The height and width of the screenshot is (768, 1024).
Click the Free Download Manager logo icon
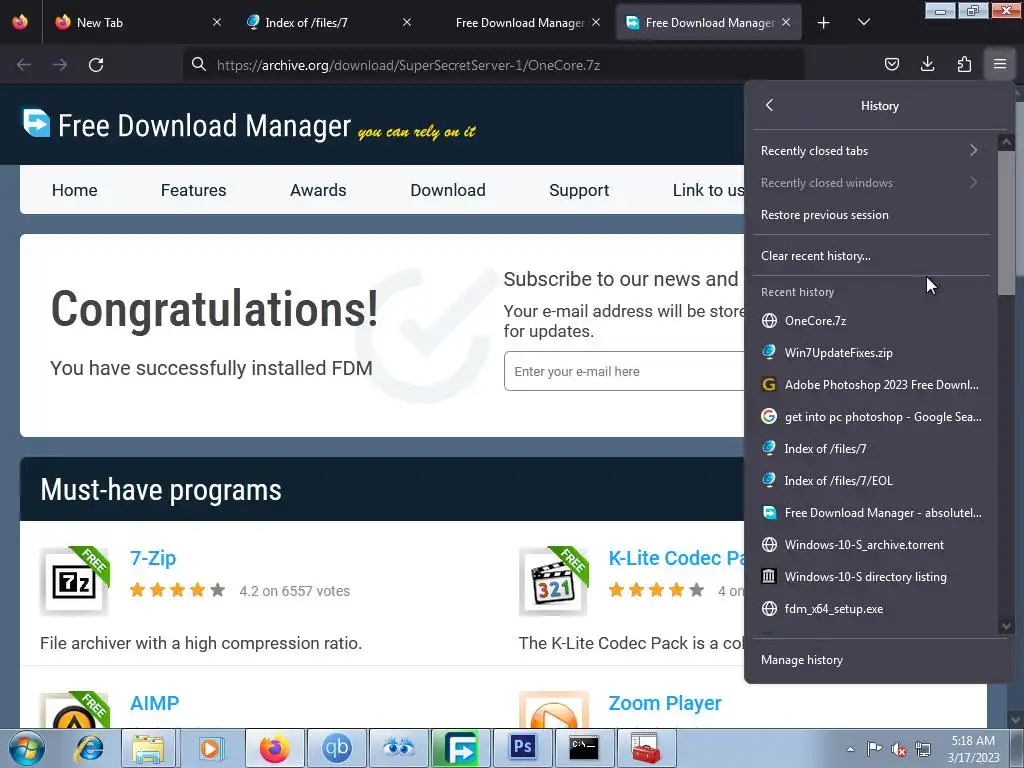36,122
